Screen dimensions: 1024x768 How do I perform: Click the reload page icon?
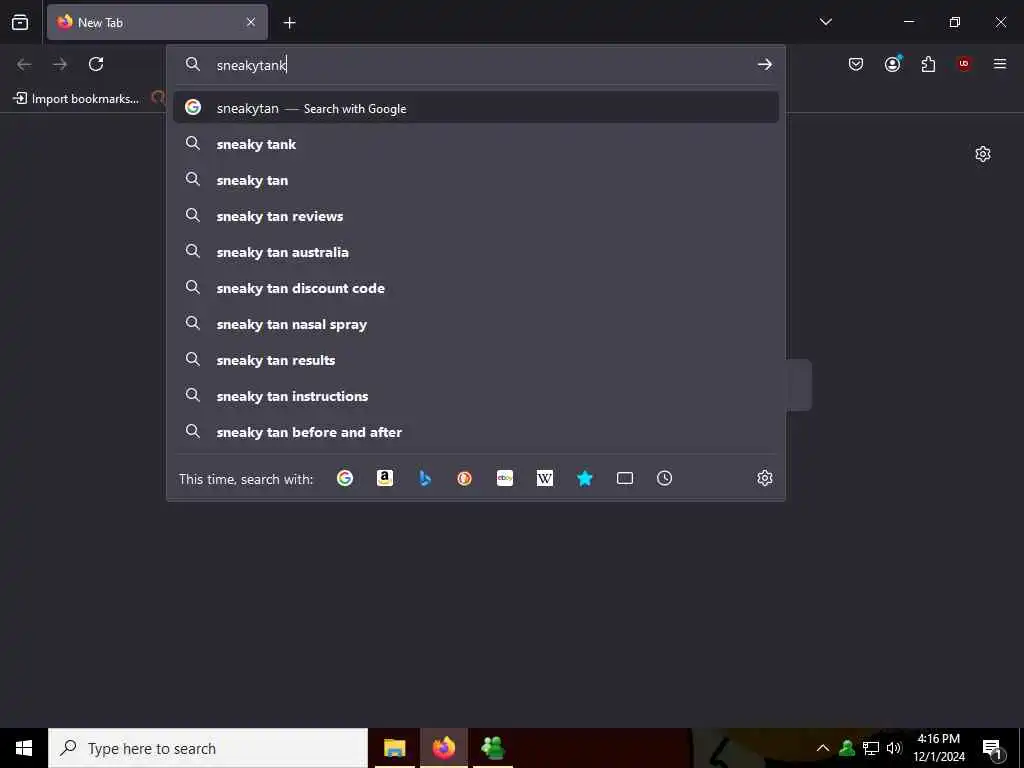(96, 64)
